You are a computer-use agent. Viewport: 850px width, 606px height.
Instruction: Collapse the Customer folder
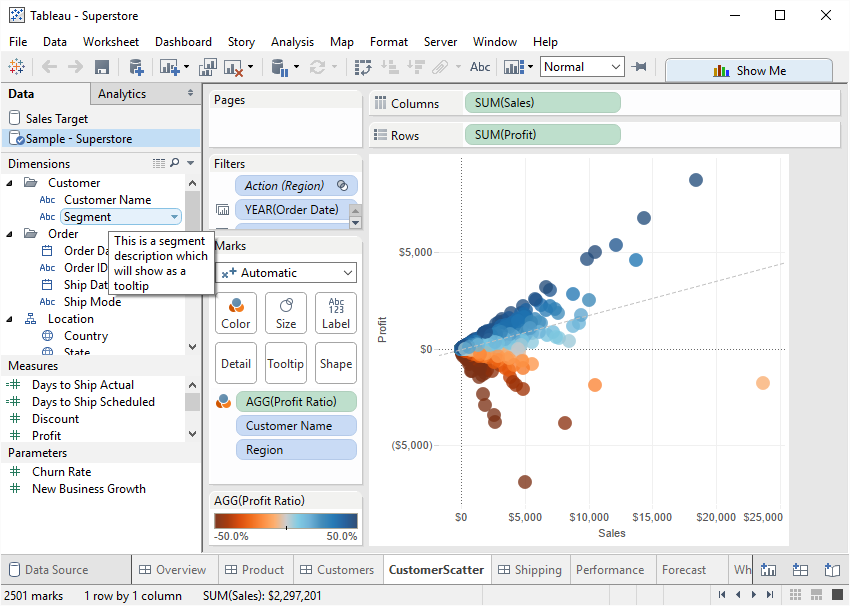click(x=9, y=183)
